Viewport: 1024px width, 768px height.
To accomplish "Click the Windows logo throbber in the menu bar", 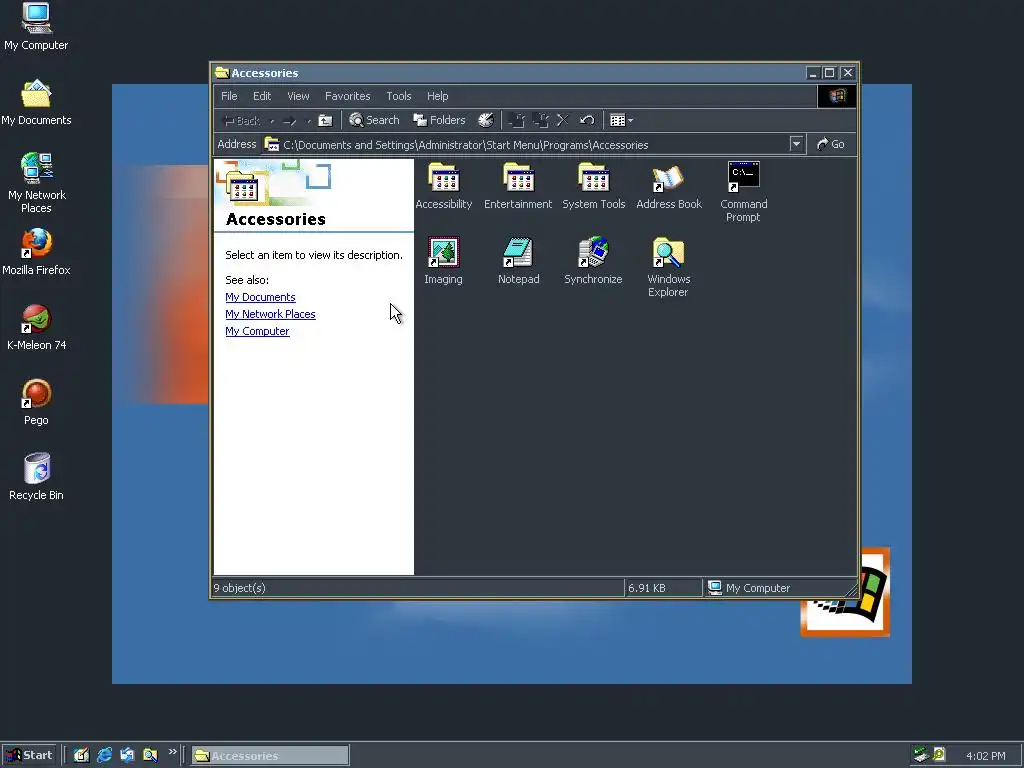I will [x=837, y=96].
